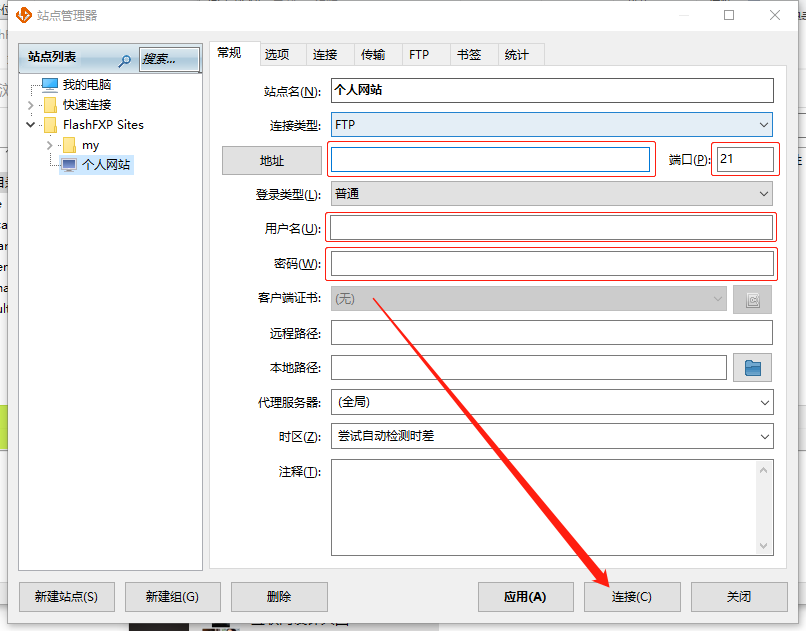The width and height of the screenshot is (806, 631).
Task: Select the 我的电脑 computer icon
Action: (x=50, y=85)
